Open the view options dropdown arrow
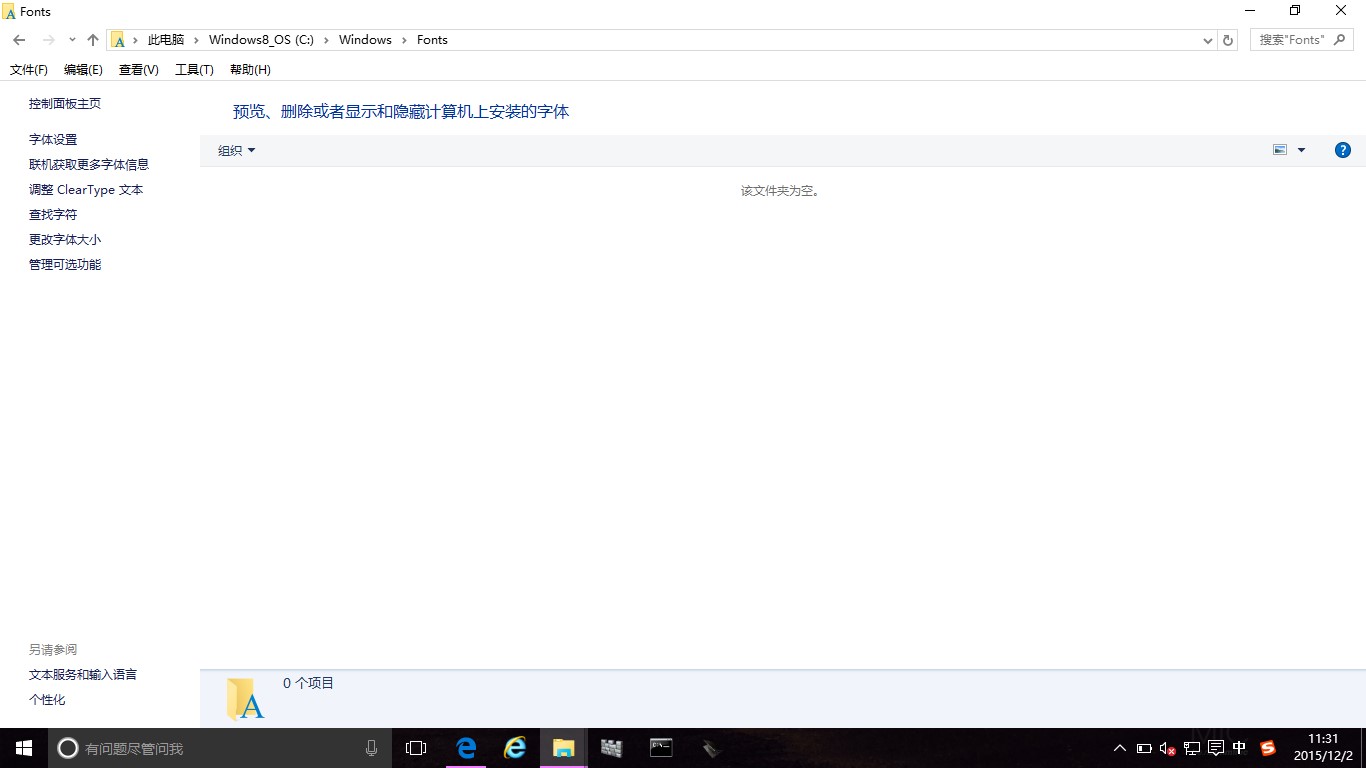 pos(1301,150)
